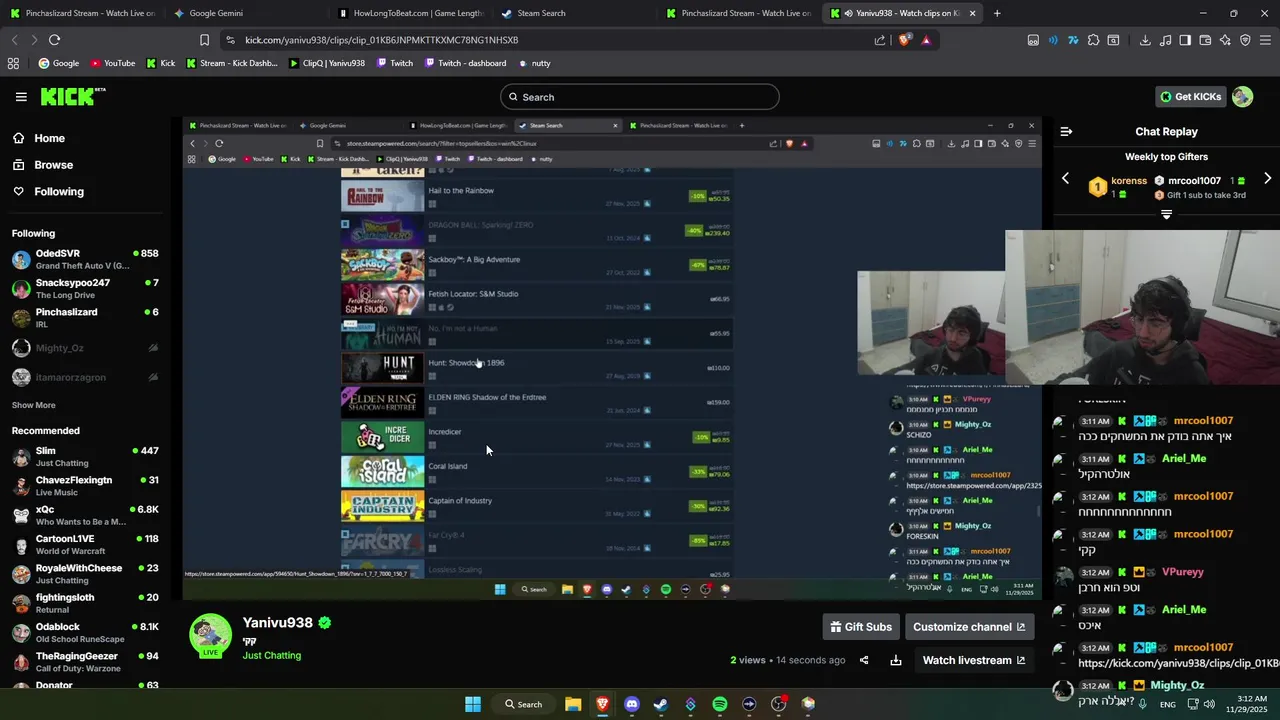Screen dimensions: 1280x720
Task: Open xQc recommended channel
Action: 85,515
